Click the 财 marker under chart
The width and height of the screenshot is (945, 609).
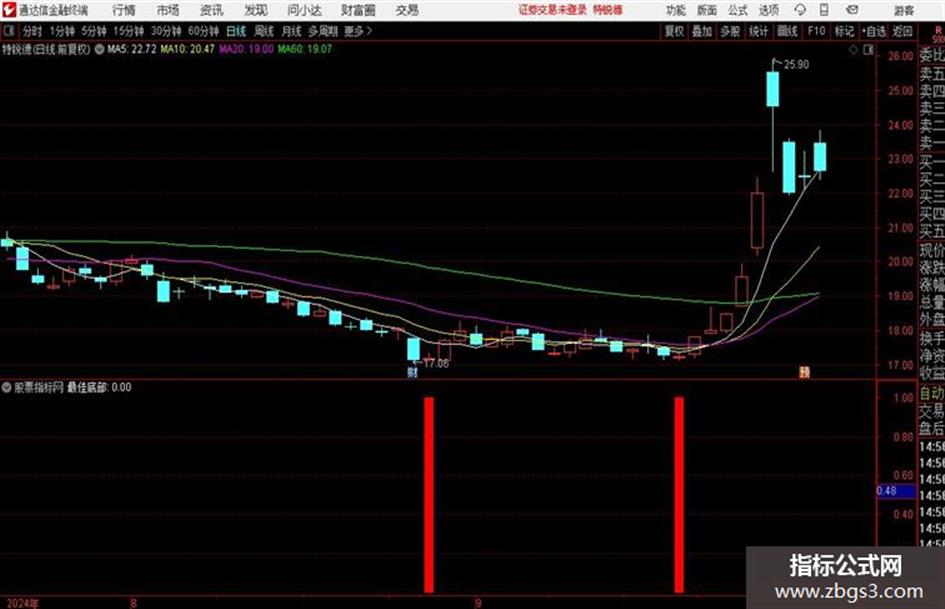point(413,373)
